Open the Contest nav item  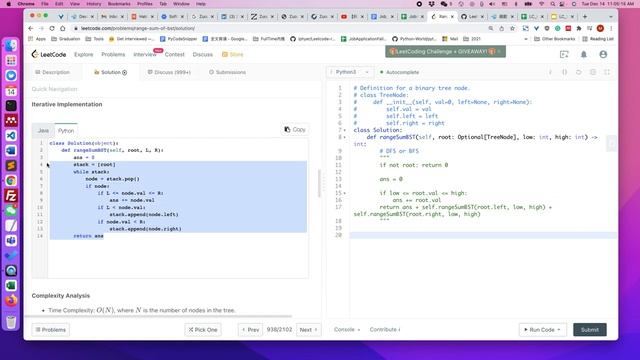pos(175,54)
